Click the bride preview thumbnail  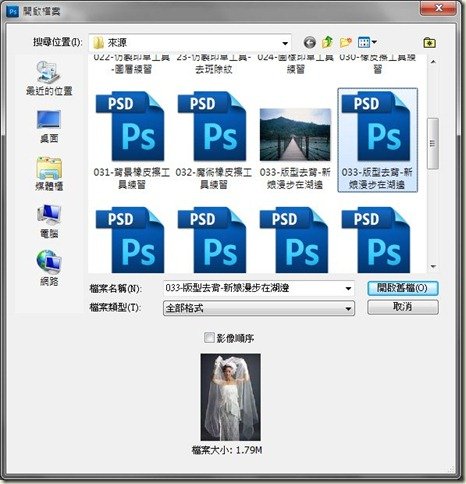click(x=231, y=397)
